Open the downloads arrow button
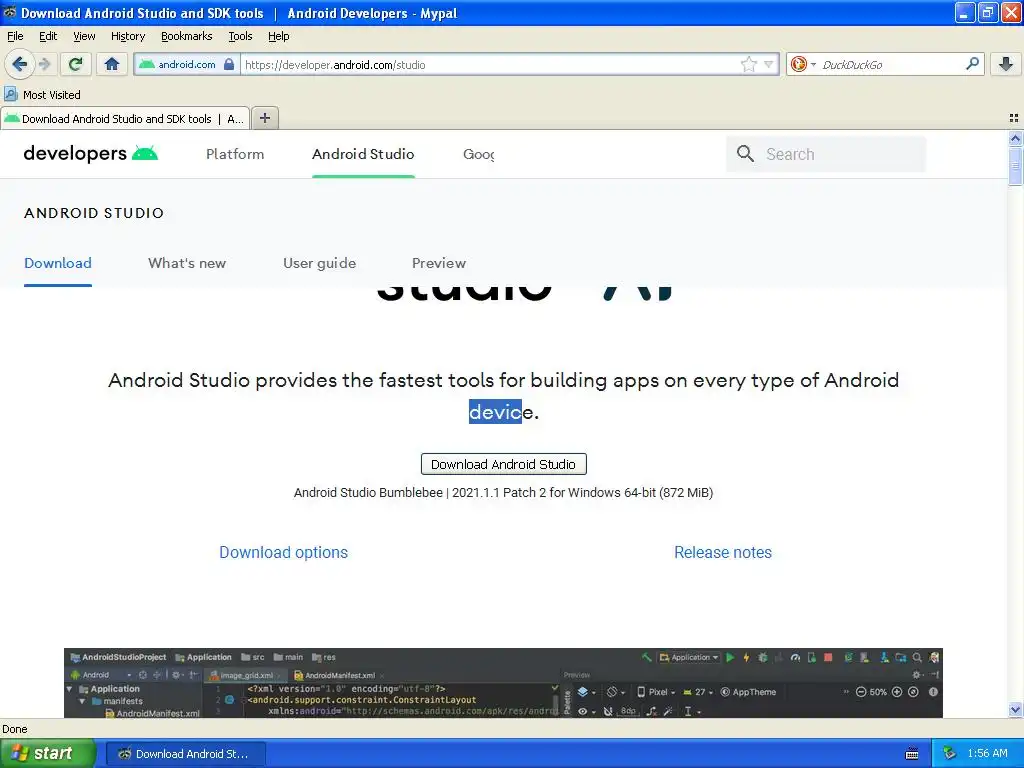 pyautogui.click(x=1006, y=64)
